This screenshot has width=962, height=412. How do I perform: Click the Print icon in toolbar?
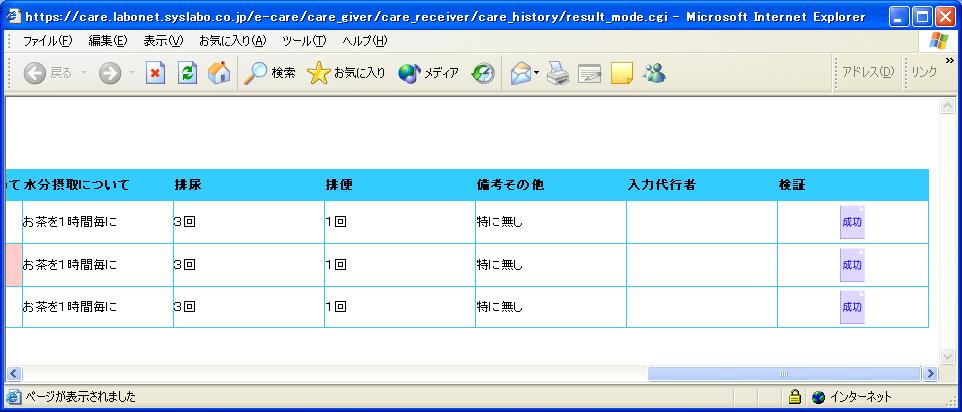pos(557,73)
